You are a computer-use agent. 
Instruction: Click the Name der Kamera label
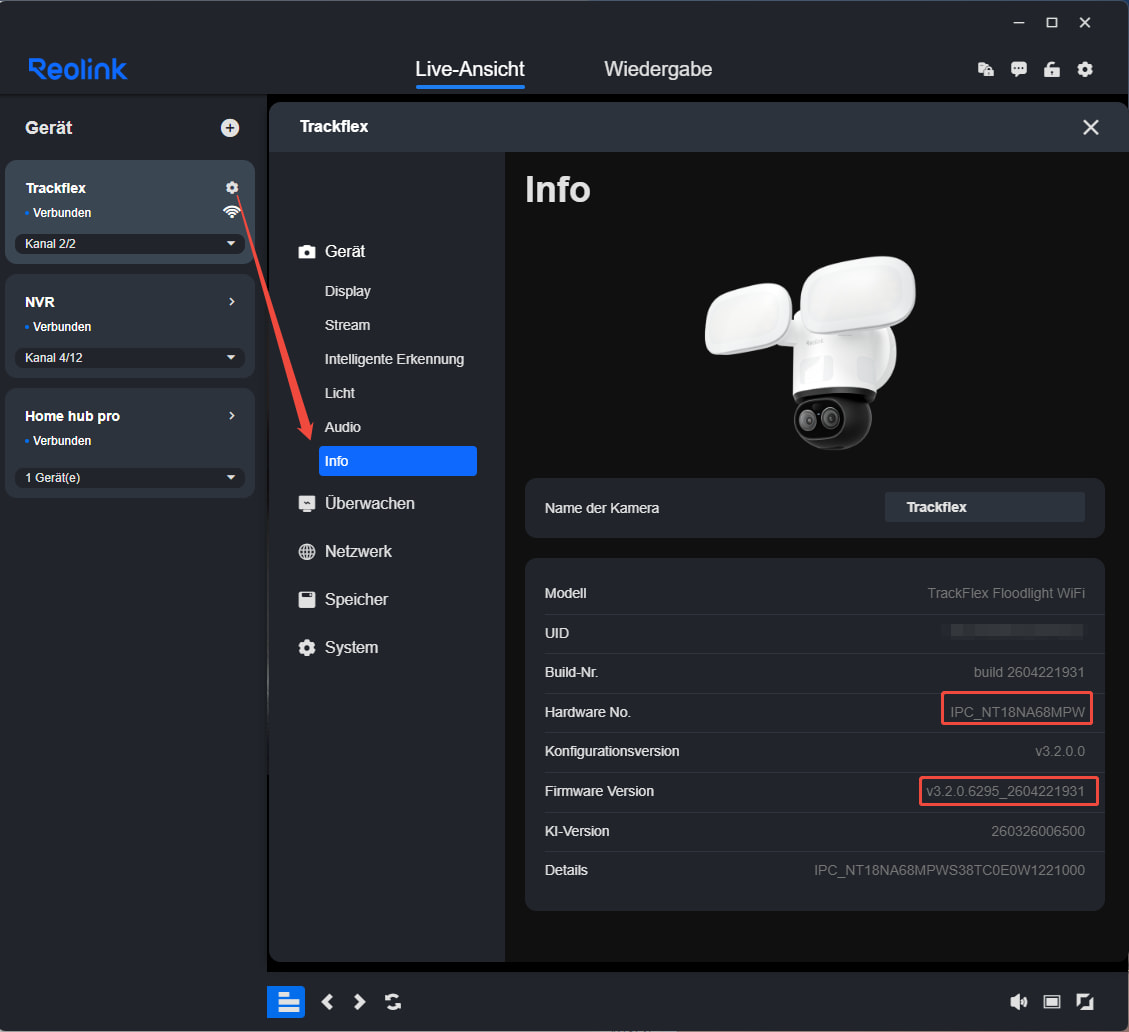pos(602,508)
